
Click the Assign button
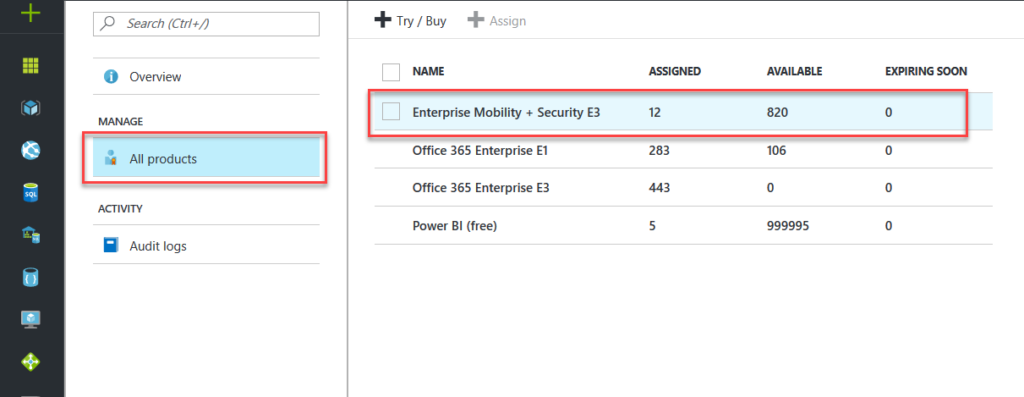pos(497,20)
